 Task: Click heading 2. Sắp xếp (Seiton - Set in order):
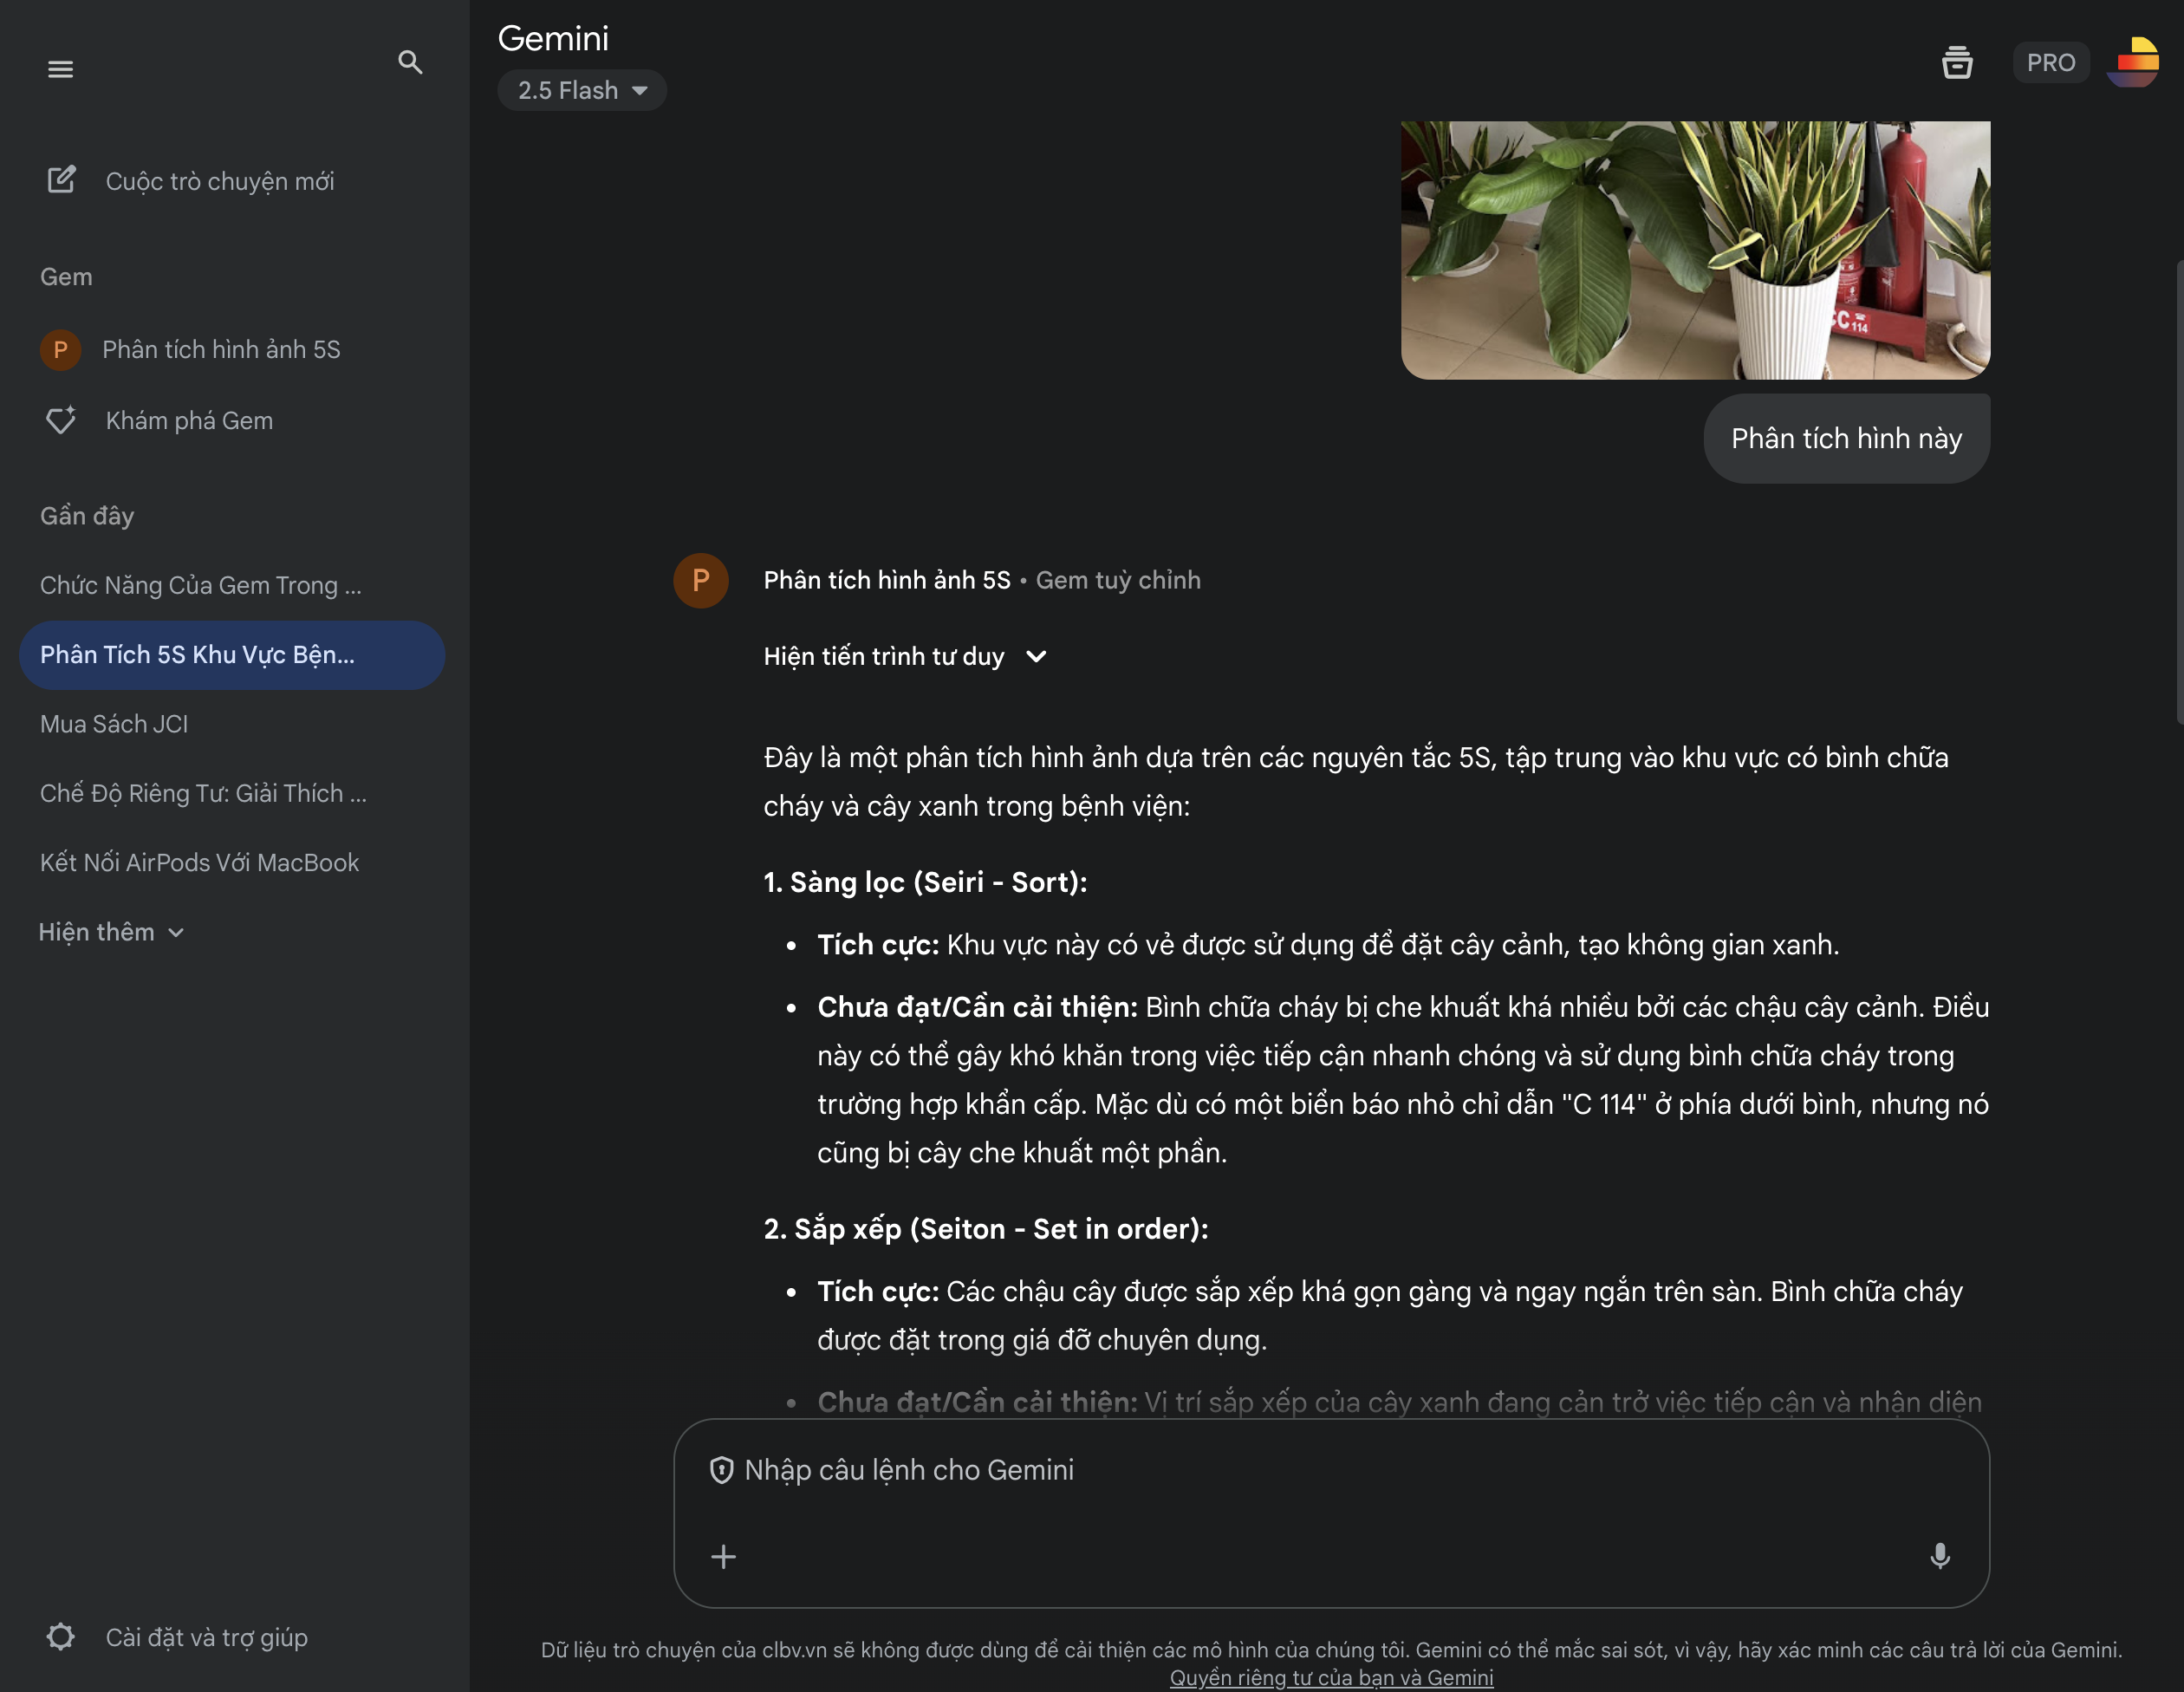click(986, 1229)
